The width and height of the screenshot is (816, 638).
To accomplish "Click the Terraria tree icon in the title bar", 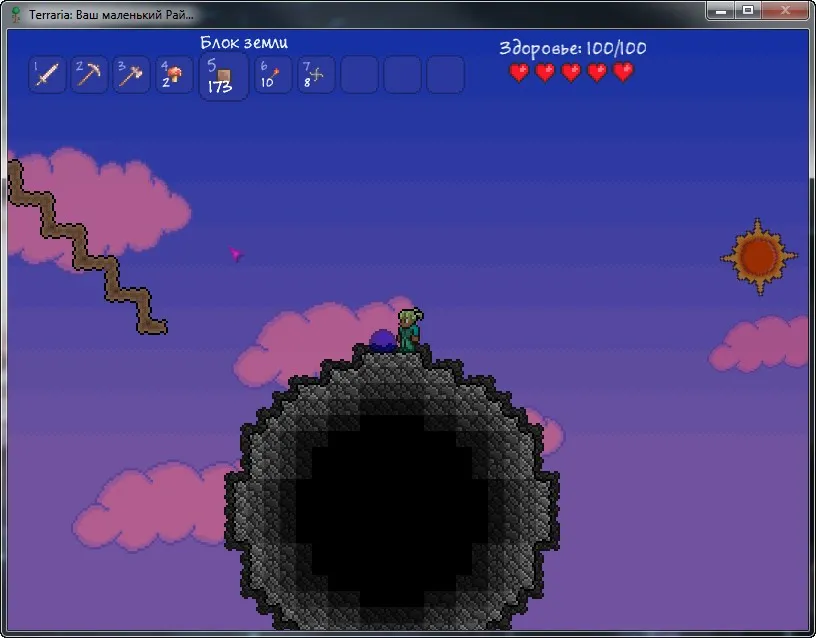I will (16, 15).
